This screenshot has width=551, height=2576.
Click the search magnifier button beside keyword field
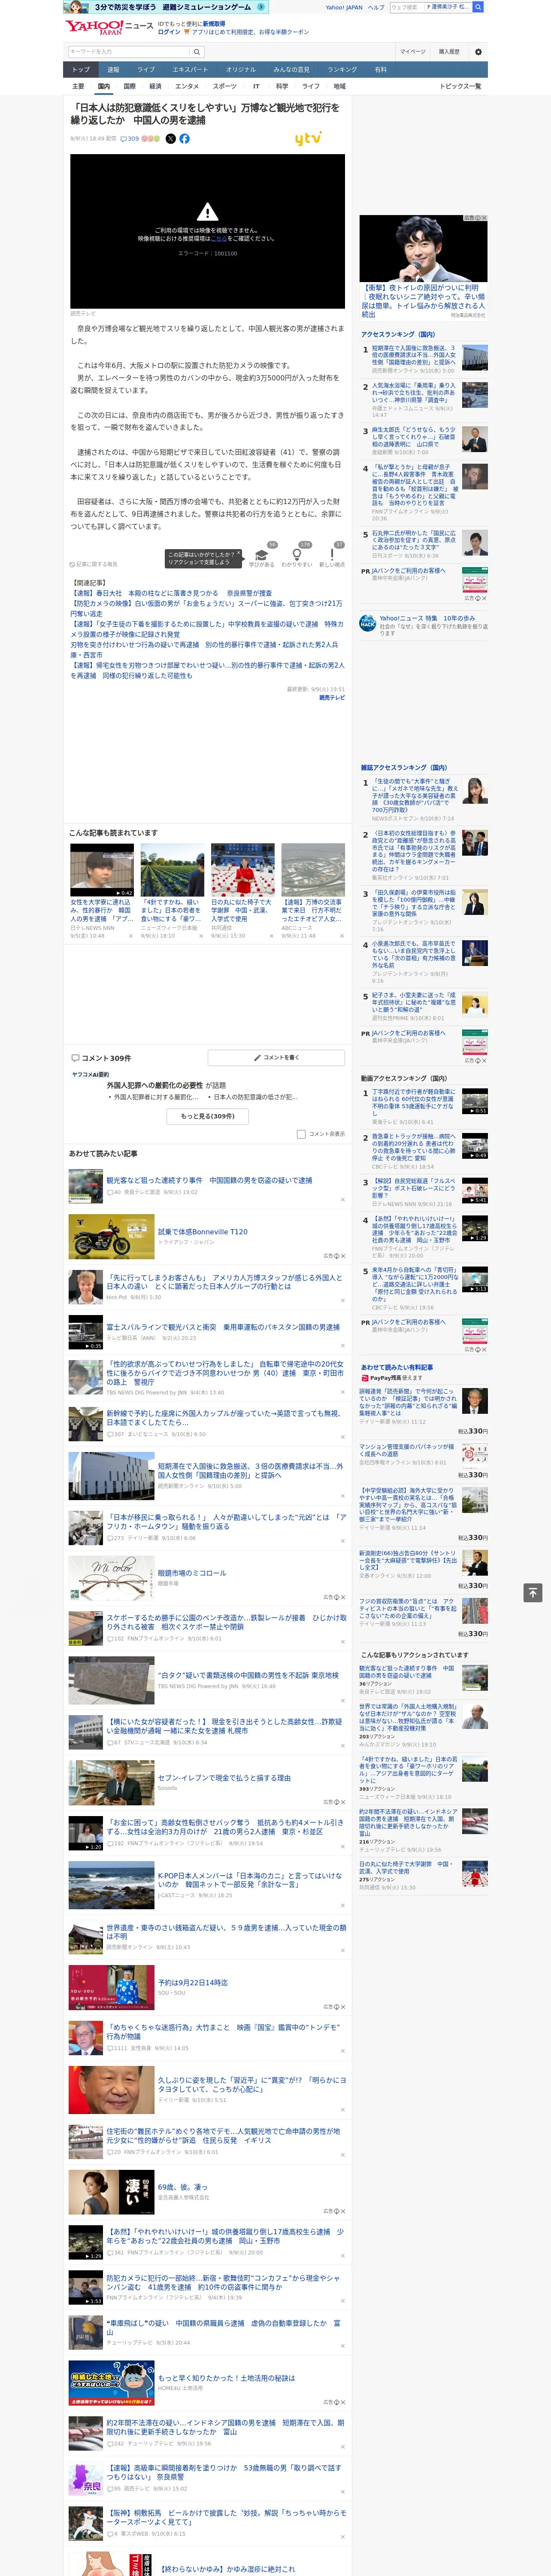tap(197, 51)
